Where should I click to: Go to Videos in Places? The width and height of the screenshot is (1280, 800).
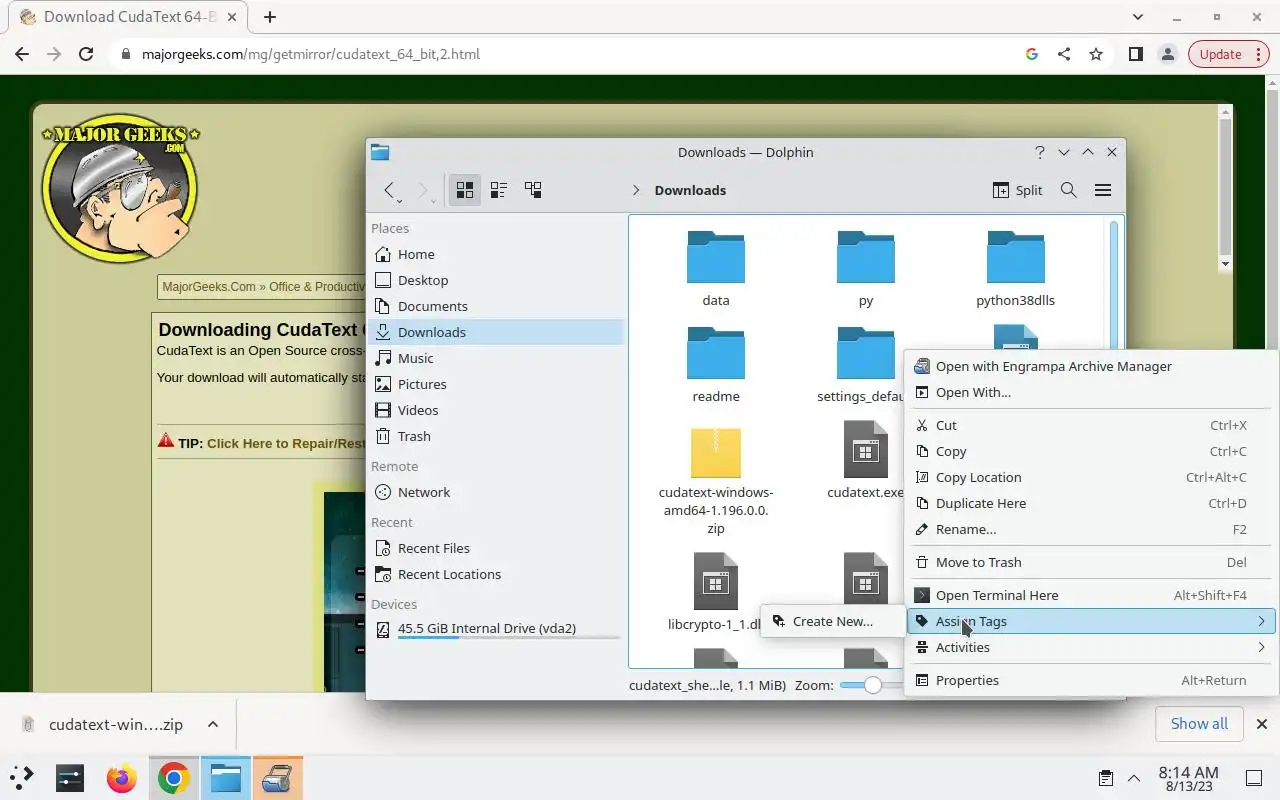(496, 410)
